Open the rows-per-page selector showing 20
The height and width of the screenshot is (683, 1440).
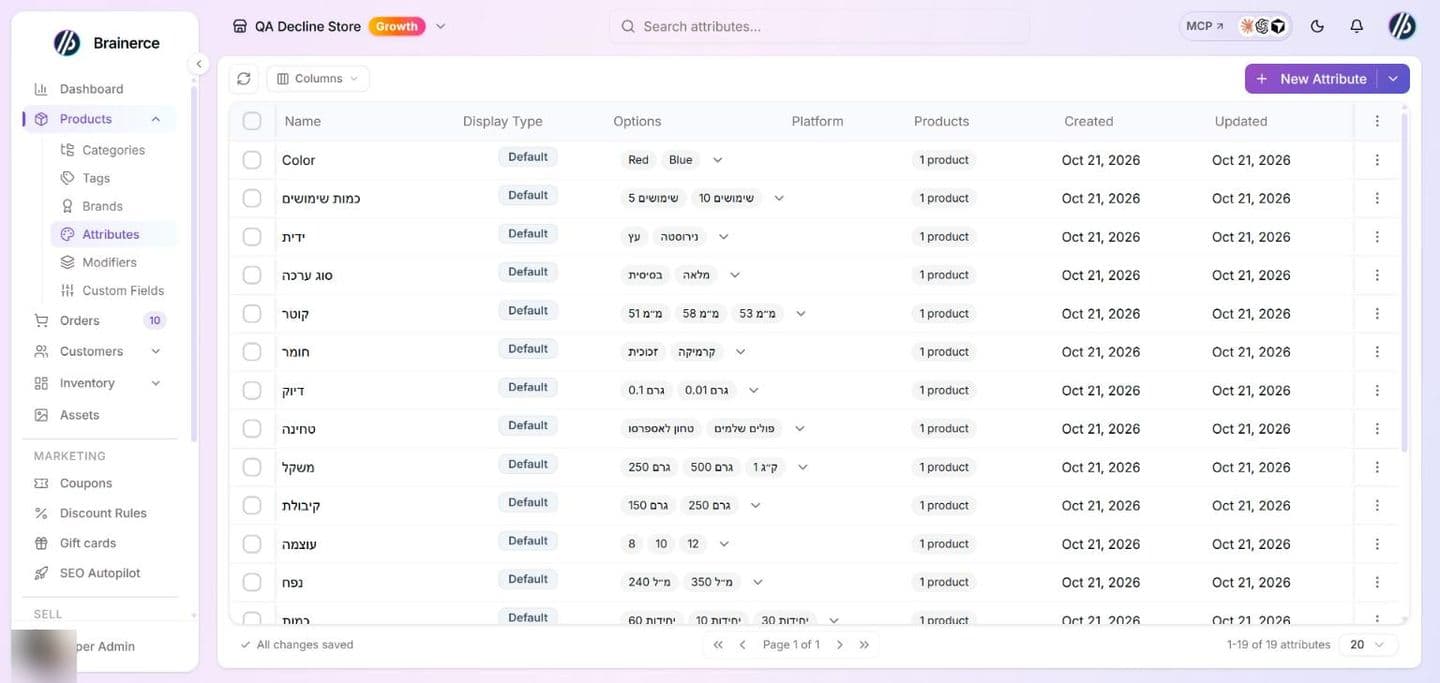point(1367,645)
